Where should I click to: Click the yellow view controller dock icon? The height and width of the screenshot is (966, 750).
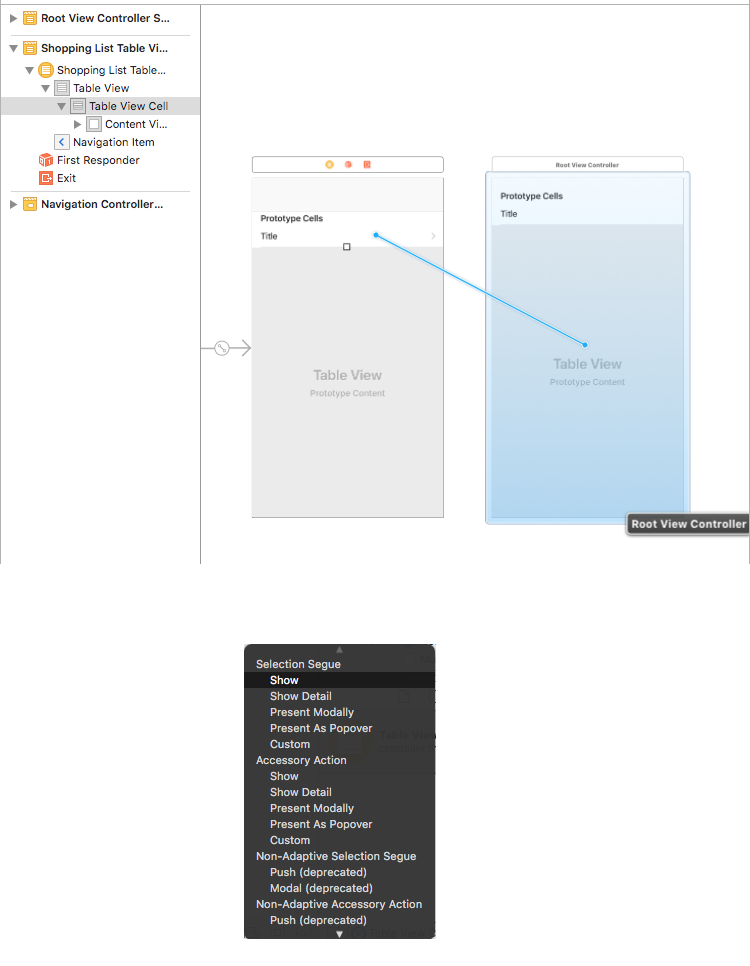[329, 164]
